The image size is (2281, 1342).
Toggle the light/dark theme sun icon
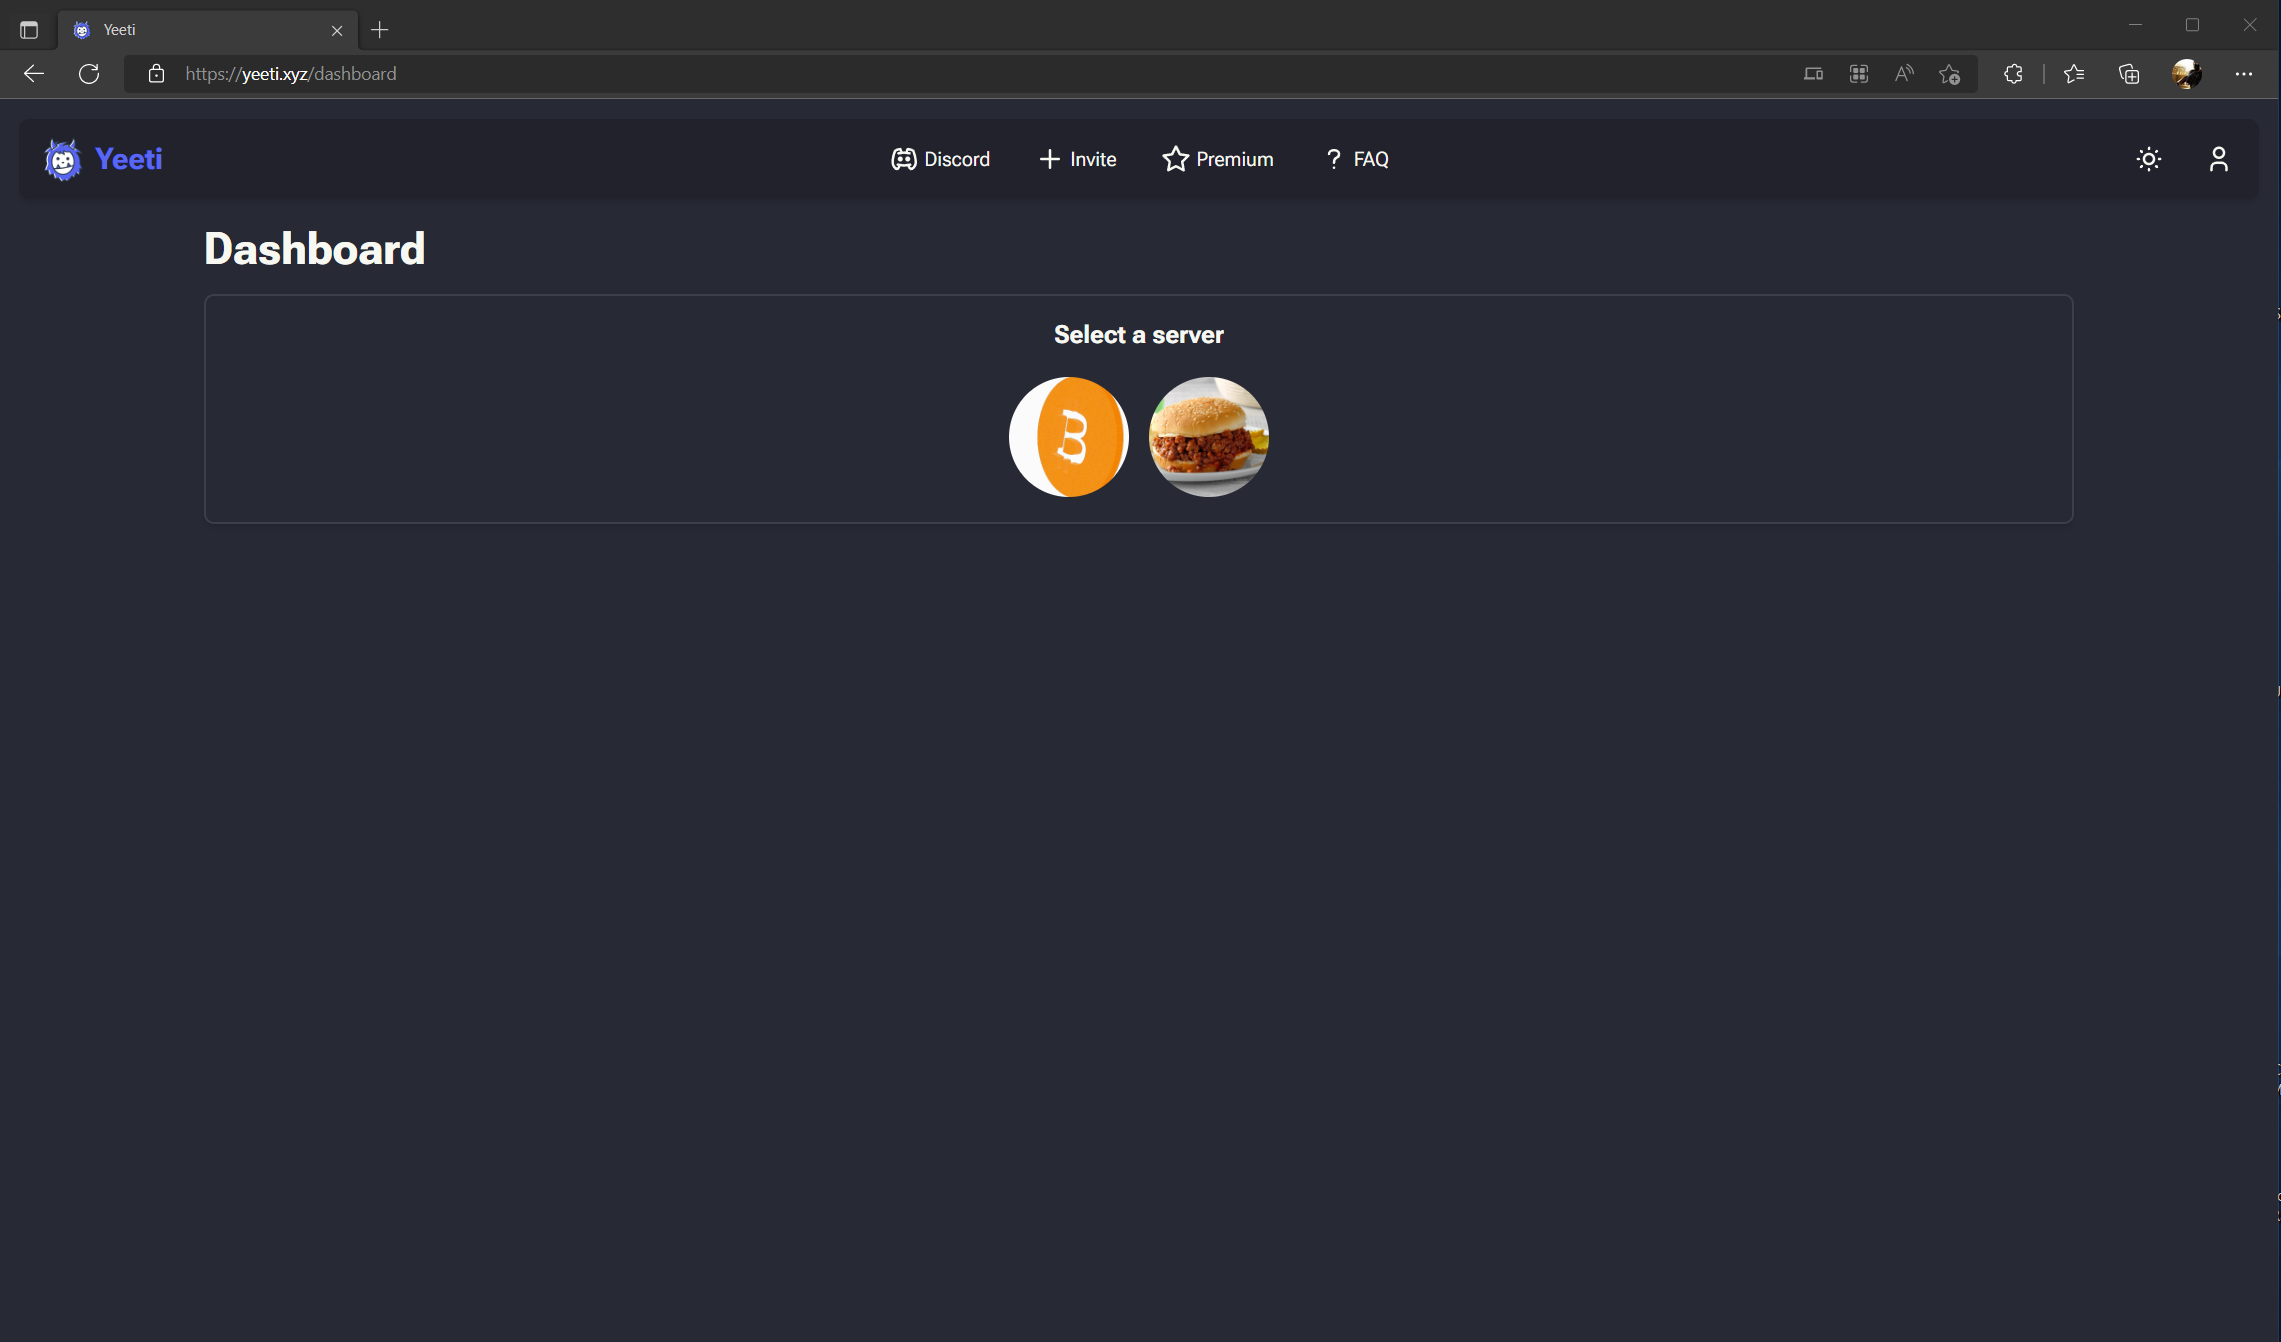[x=2148, y=159]
